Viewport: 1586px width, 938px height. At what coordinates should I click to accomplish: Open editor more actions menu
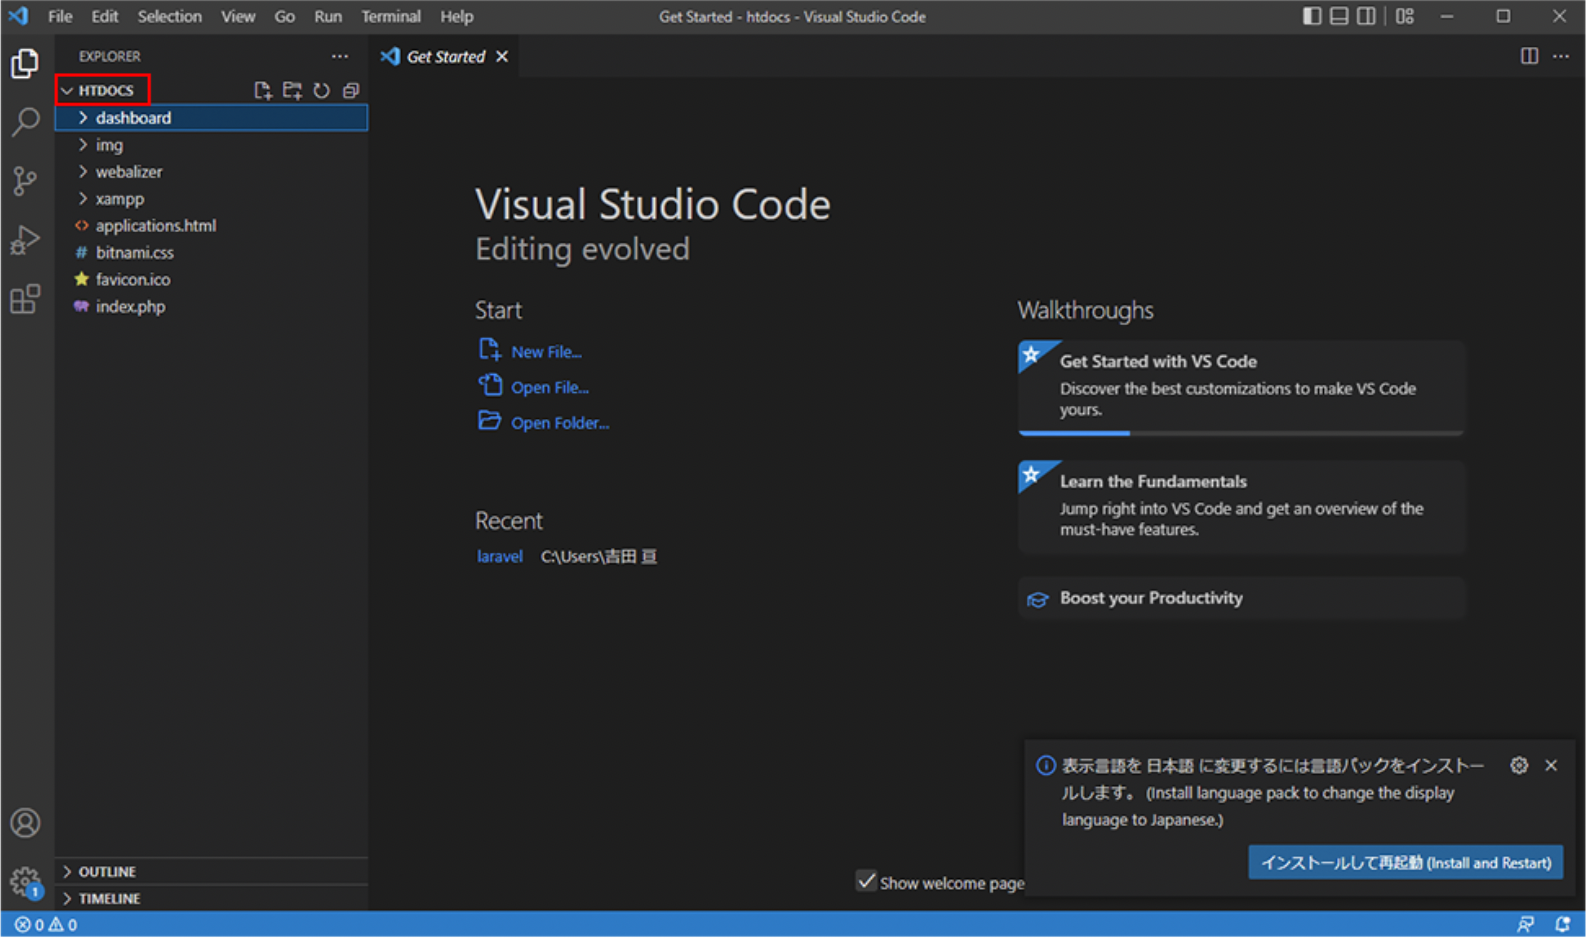point(1561,57)
